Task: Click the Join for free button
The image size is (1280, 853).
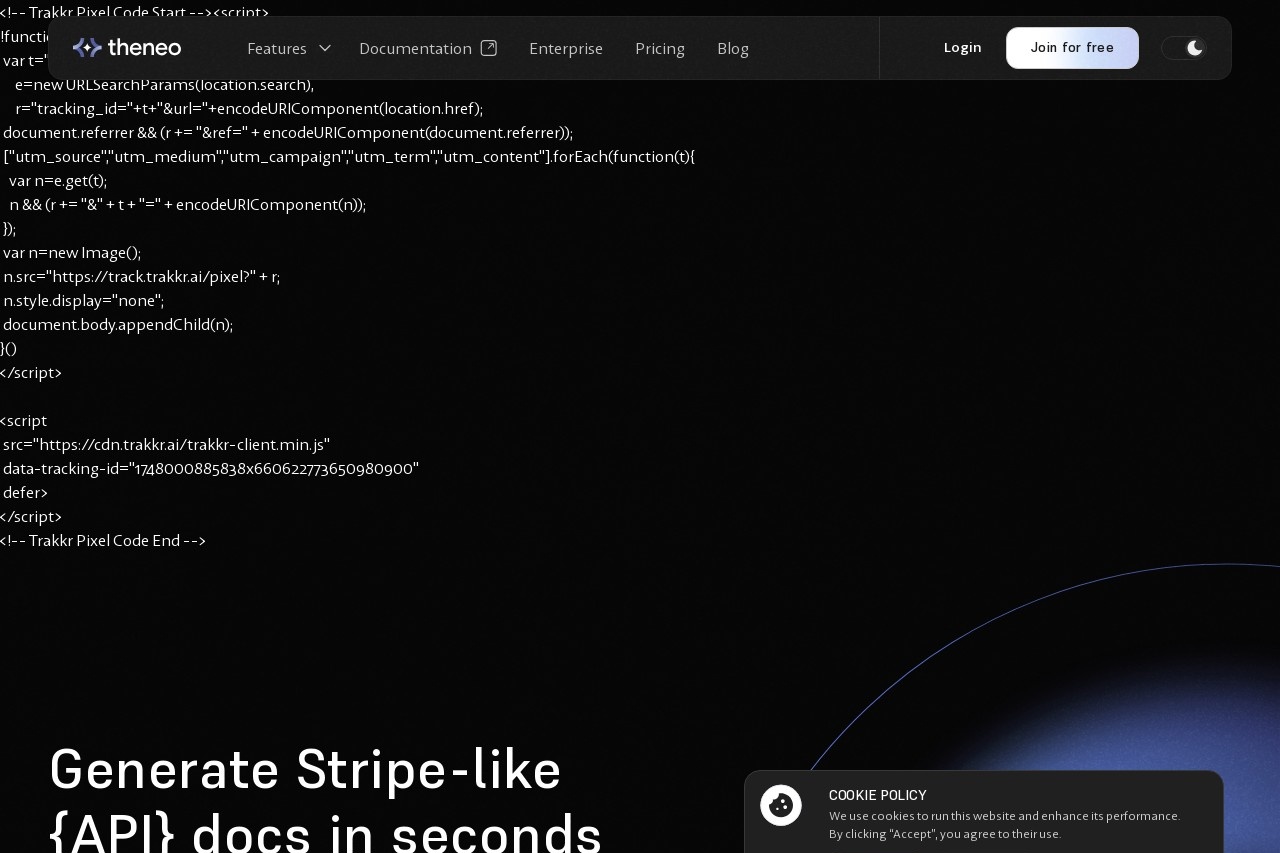Action: point(1072,48)
